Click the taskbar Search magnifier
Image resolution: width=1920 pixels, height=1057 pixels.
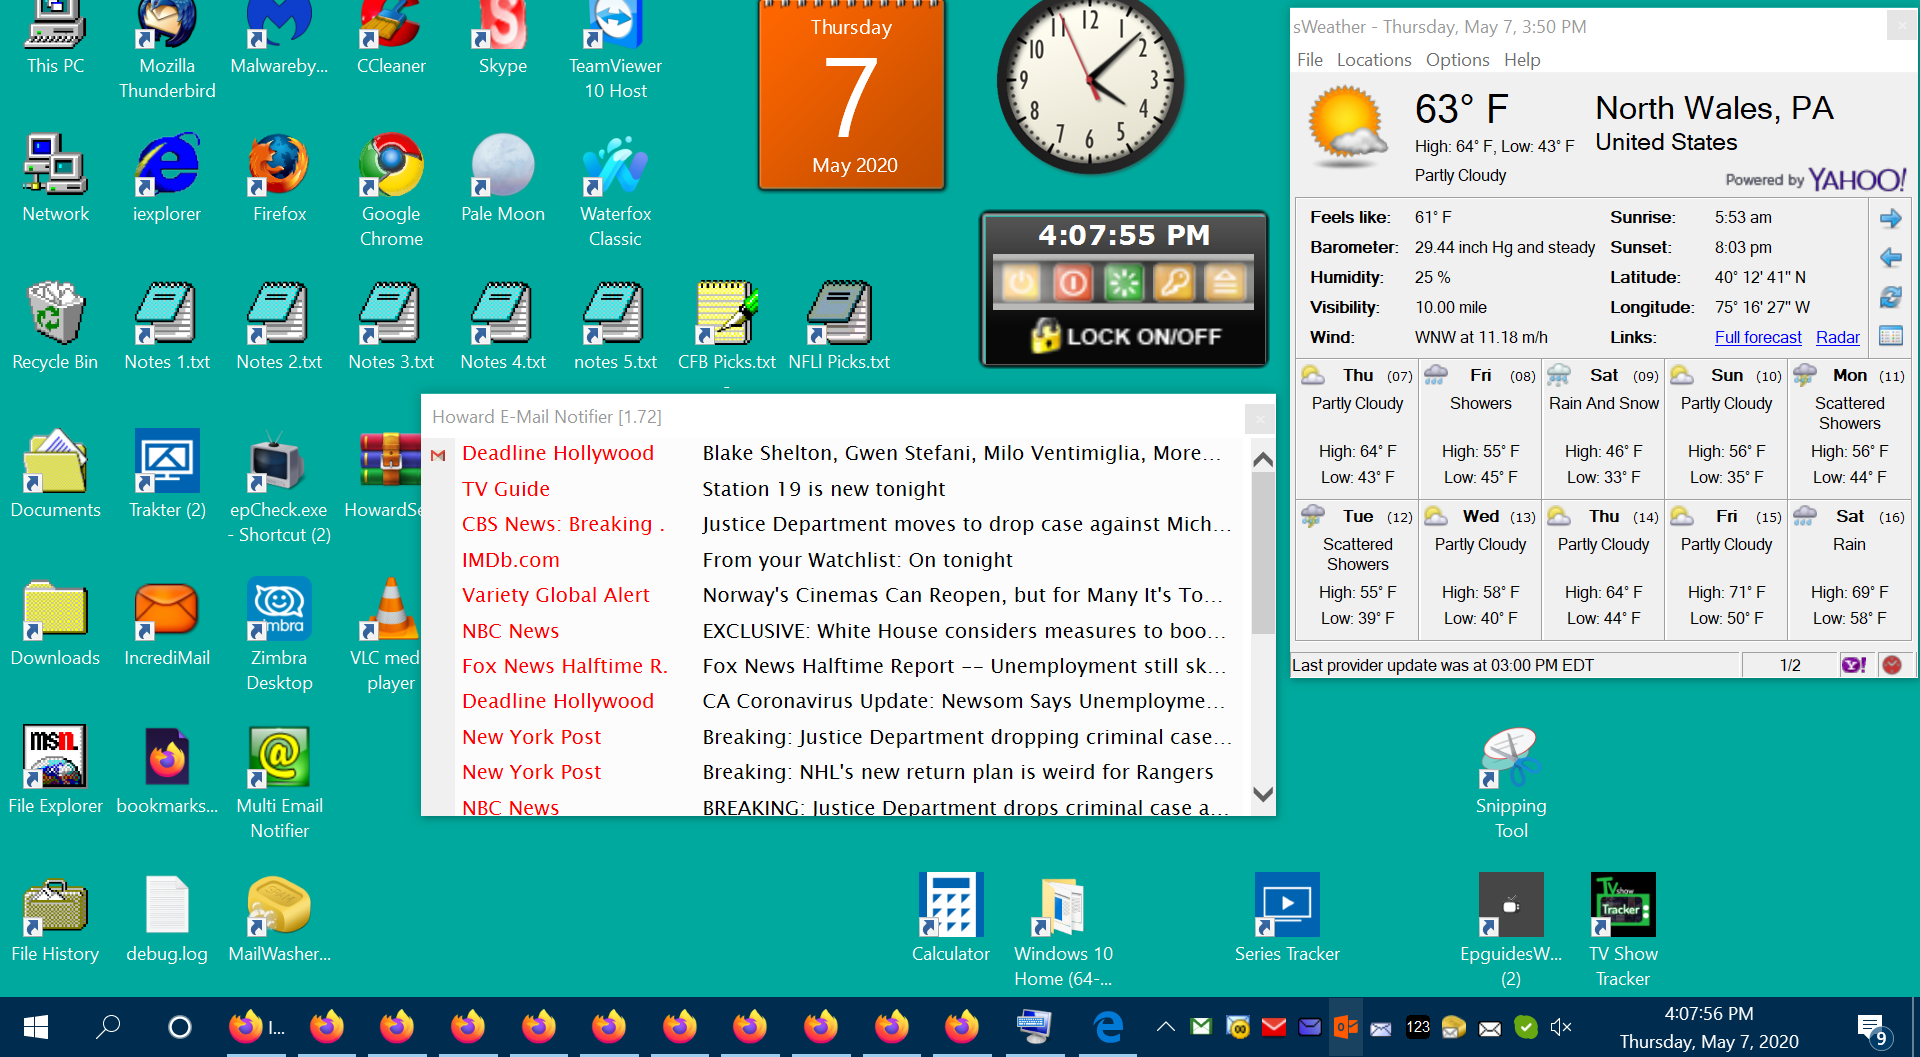(108, 1027)
